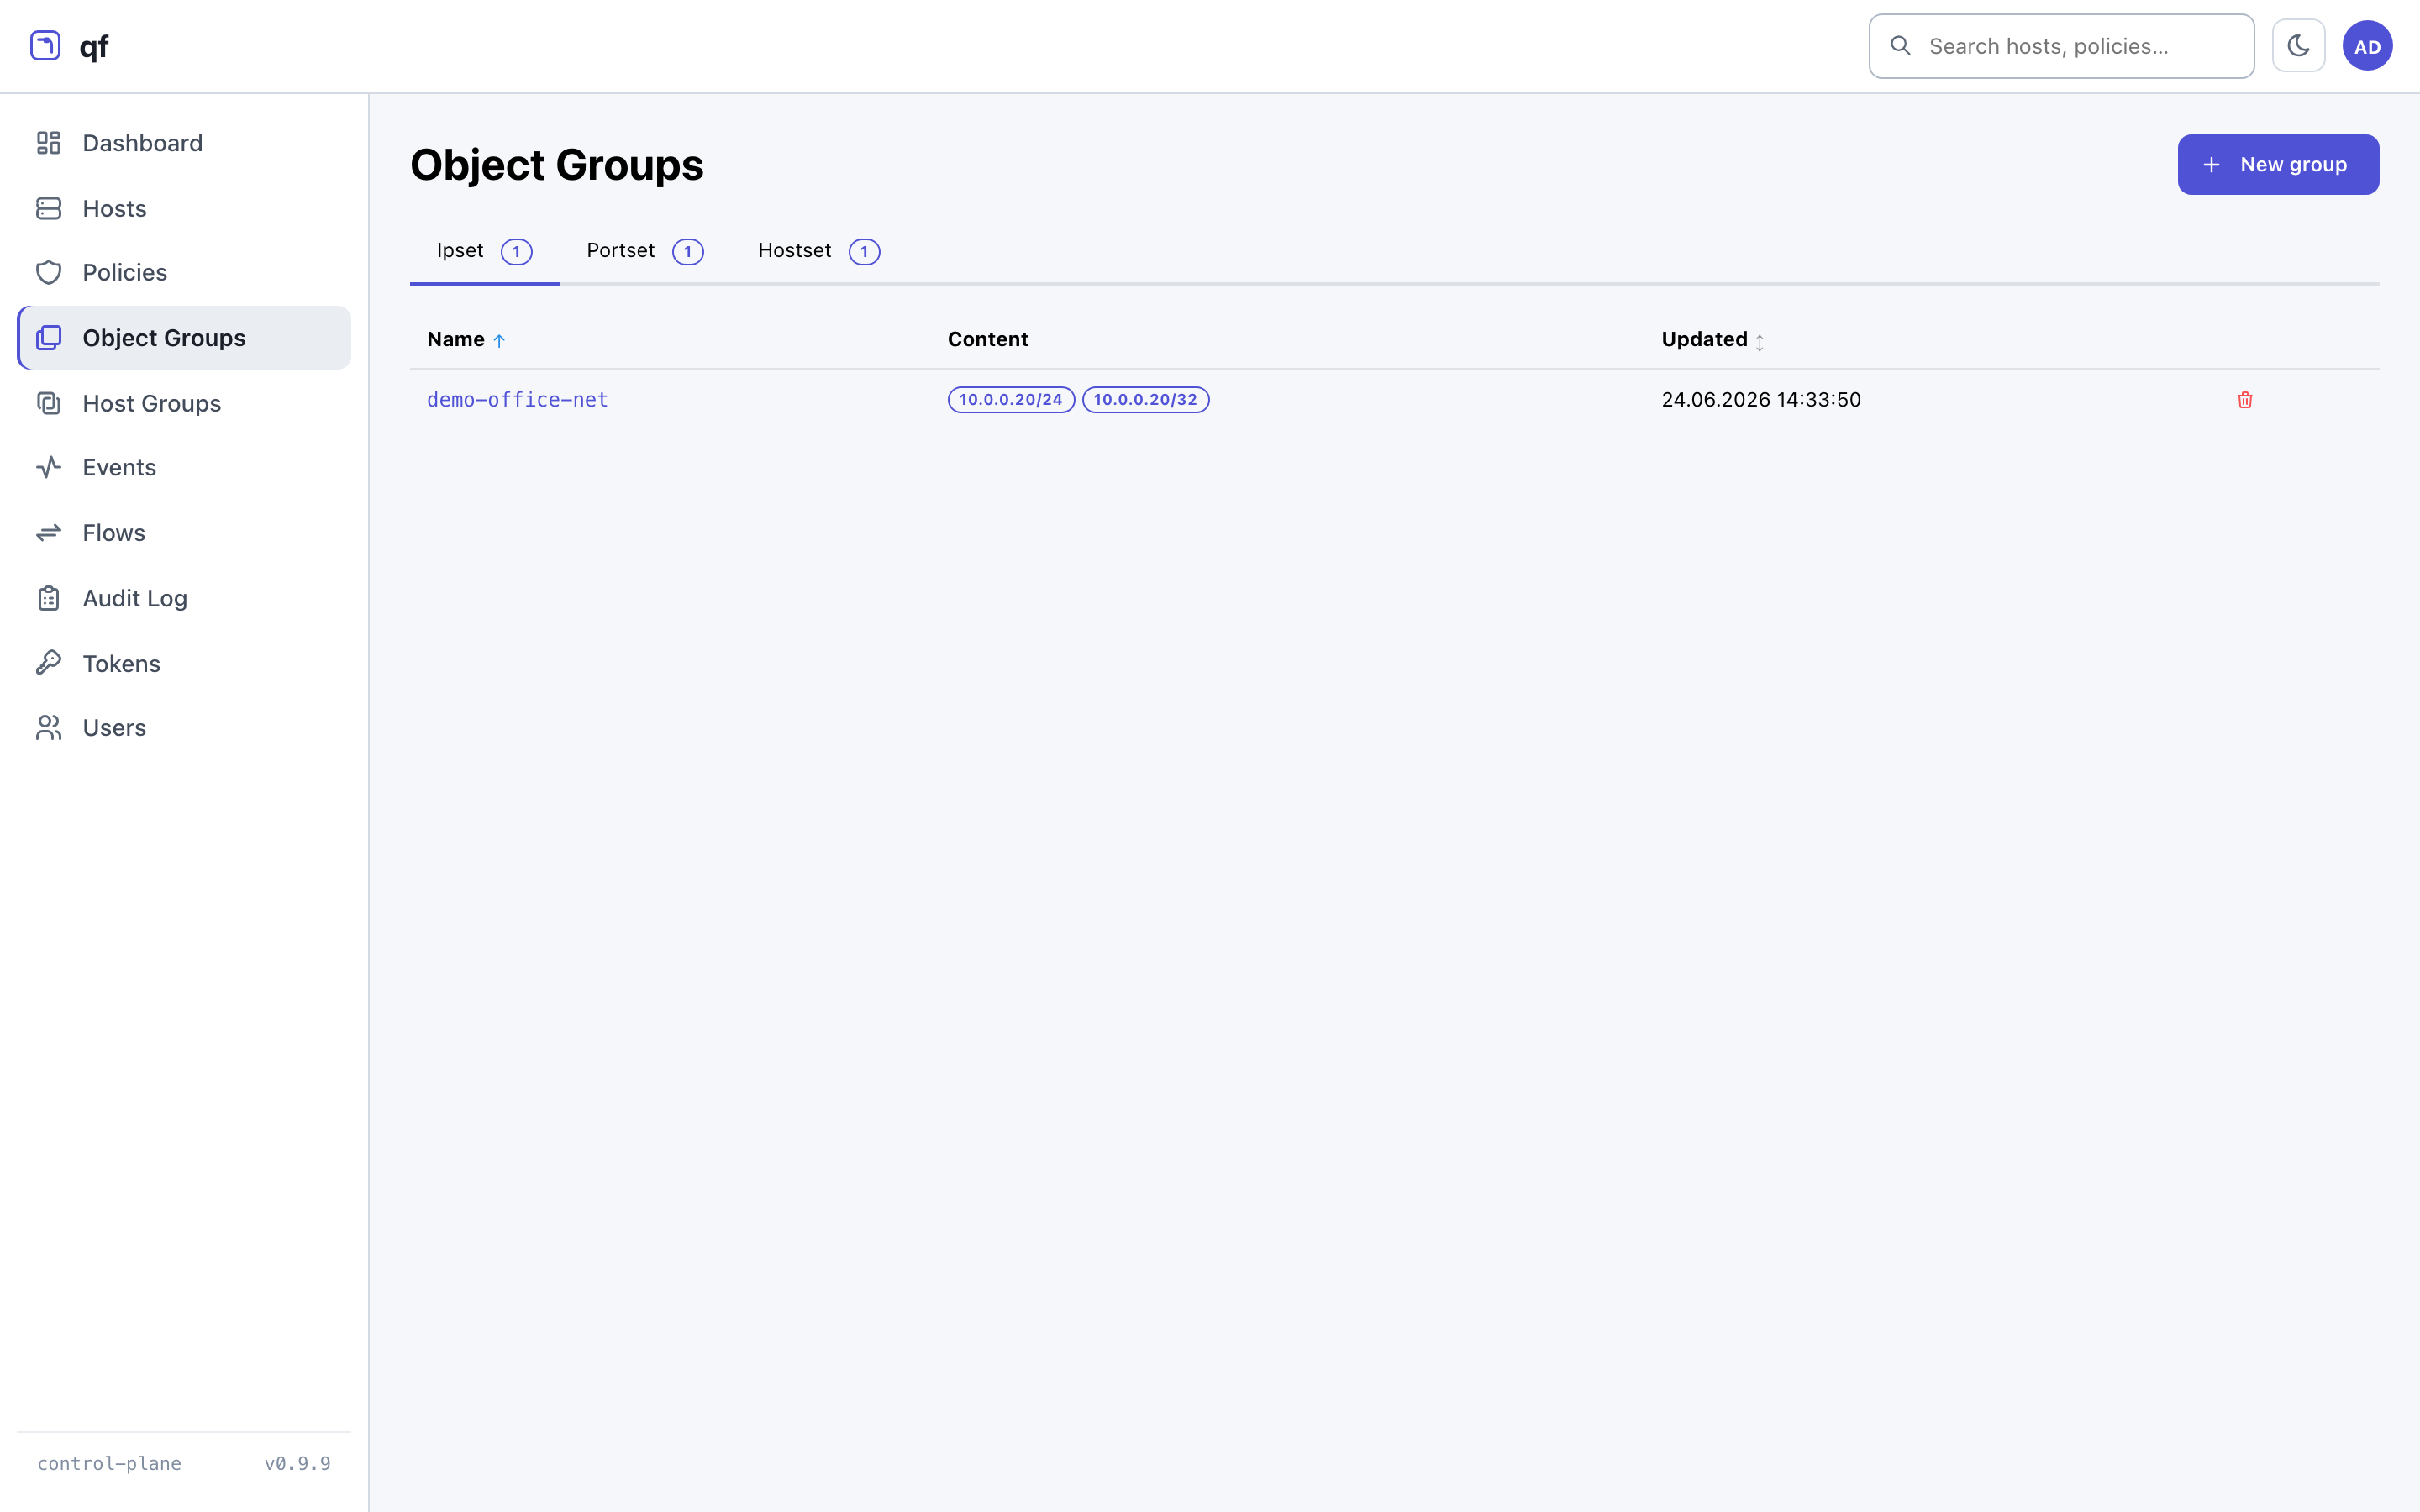Screen dimensions: 2420x1512
Task: Go to Hosts page
Action: (184, 208)
